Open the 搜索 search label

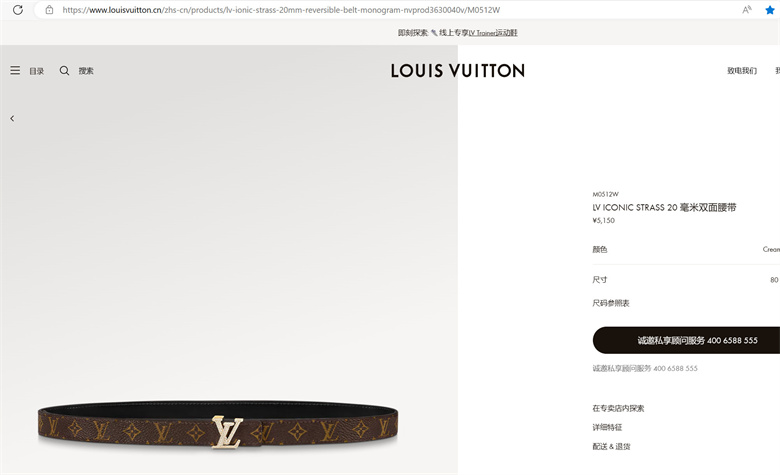tap(86, 71)
